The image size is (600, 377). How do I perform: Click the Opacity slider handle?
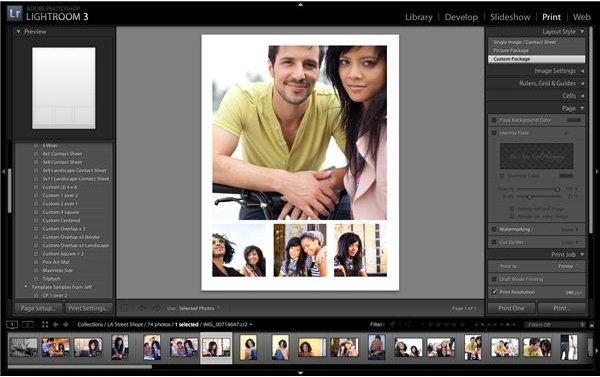558,189
